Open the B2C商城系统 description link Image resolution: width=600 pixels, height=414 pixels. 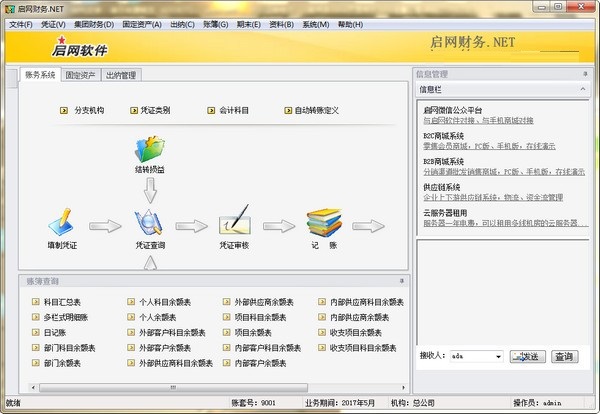point(489,146)
